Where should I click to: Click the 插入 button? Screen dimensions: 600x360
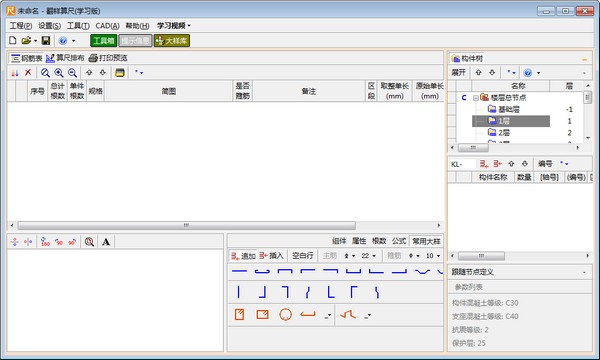coord(271,256)
